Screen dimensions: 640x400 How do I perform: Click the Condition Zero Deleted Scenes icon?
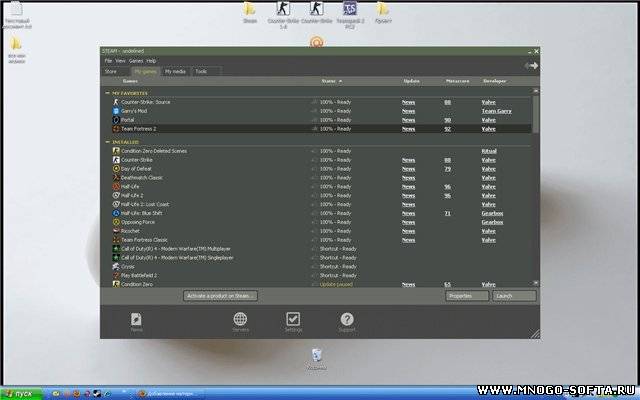click(x=116, y=151)
